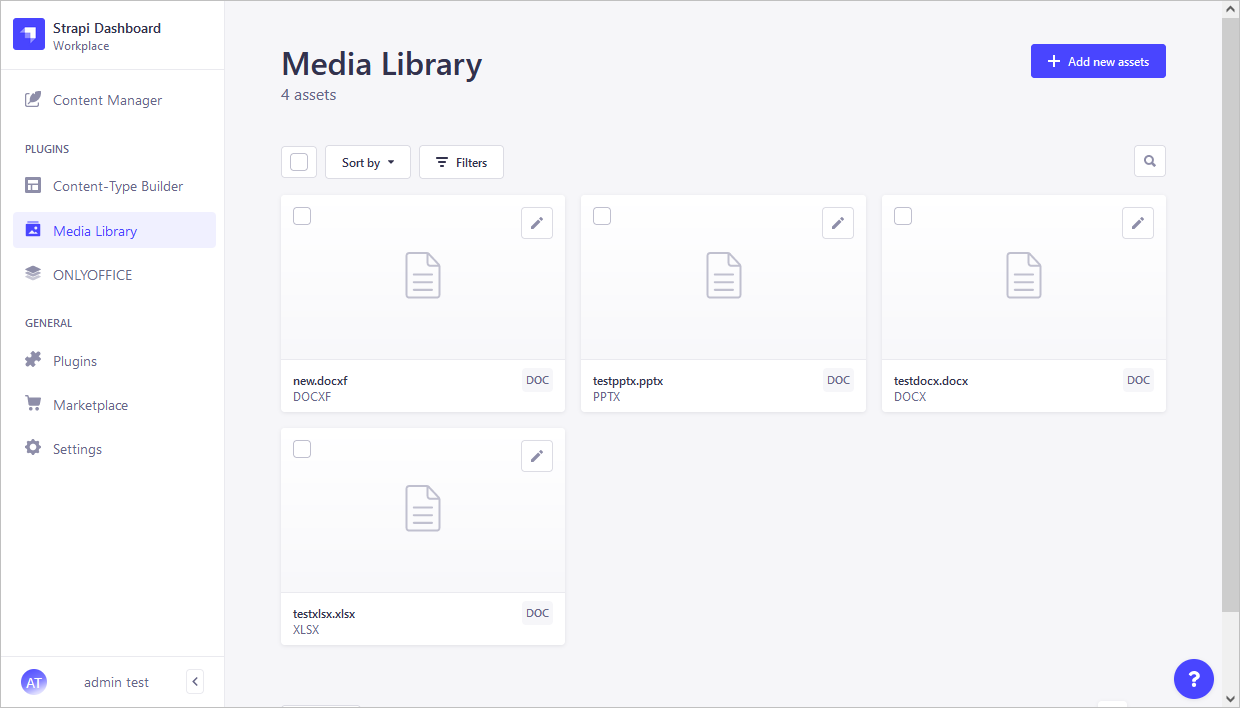Open the ONLYOFFICE plugin

pos(33,274)
